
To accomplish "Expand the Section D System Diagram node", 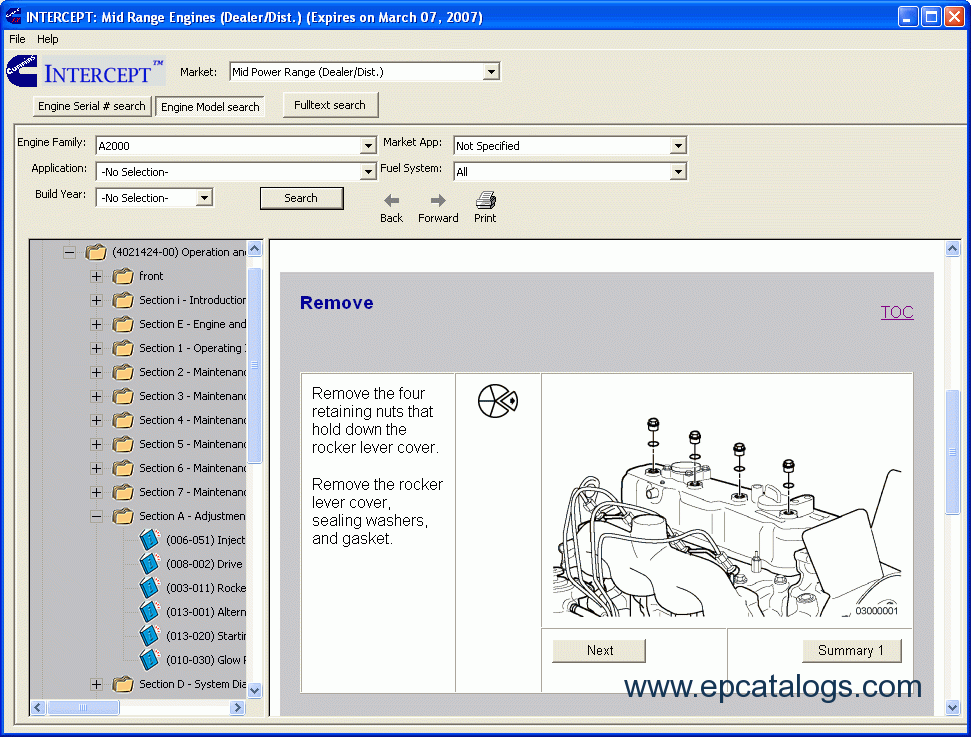I will (96, 684).
